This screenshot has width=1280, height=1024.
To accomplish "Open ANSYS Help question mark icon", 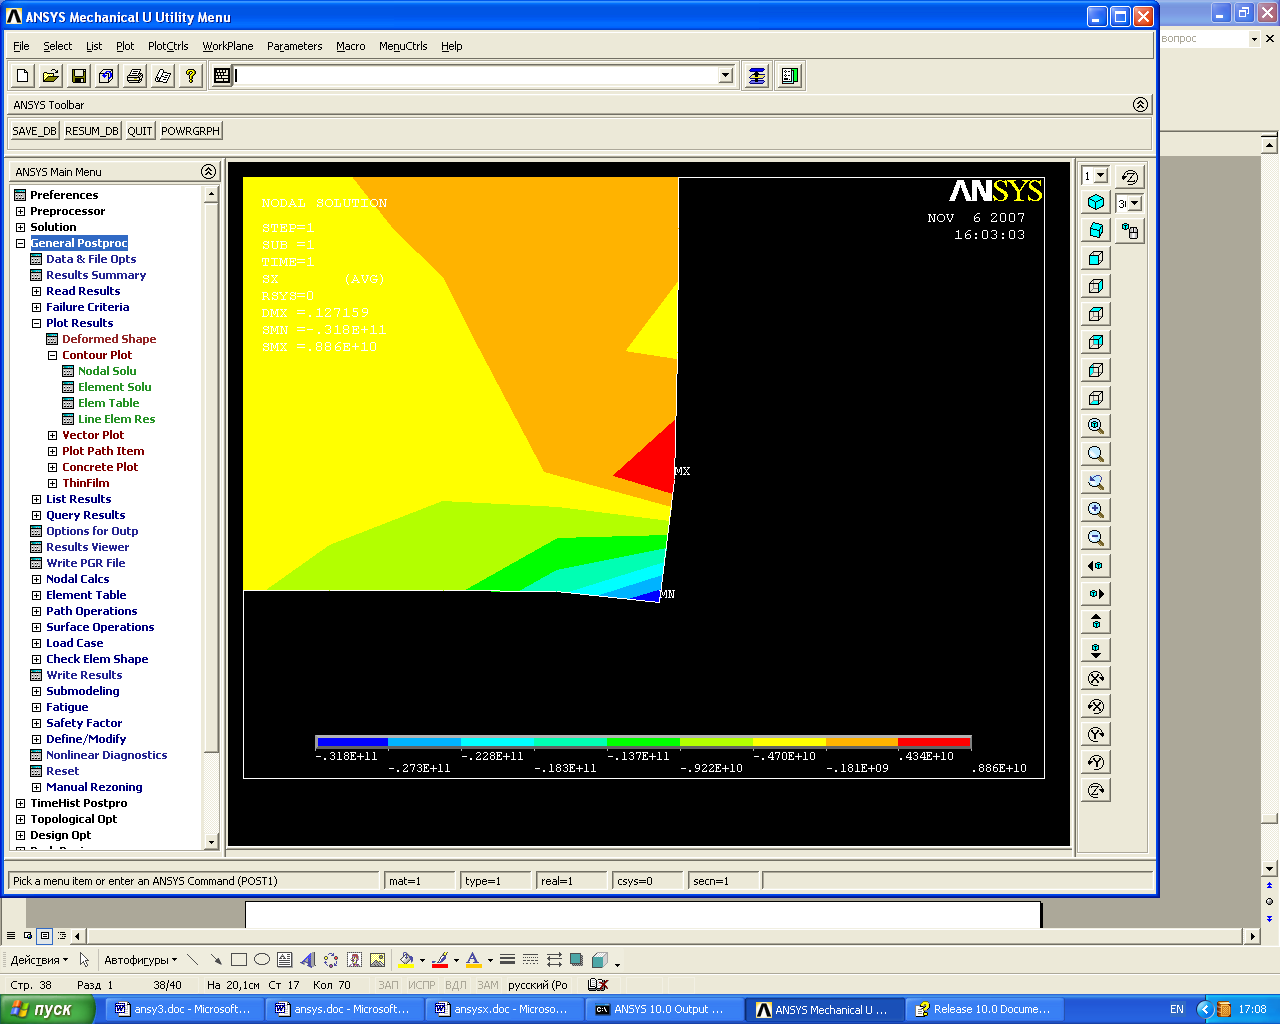I will tap(191, 76).
